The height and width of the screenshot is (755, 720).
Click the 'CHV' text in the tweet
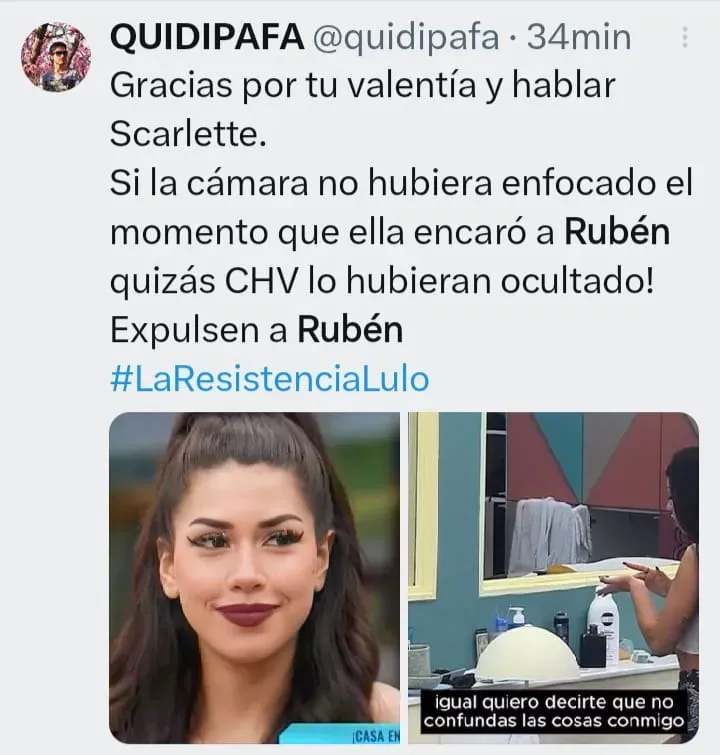261,282
